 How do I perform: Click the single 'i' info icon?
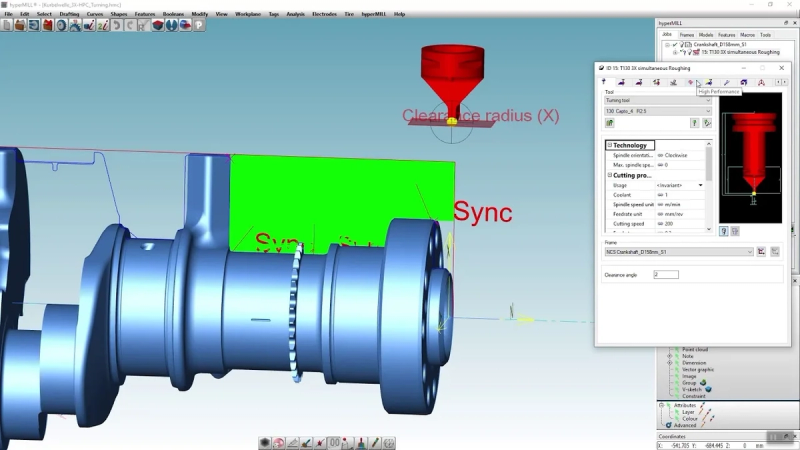pos(89,25)
